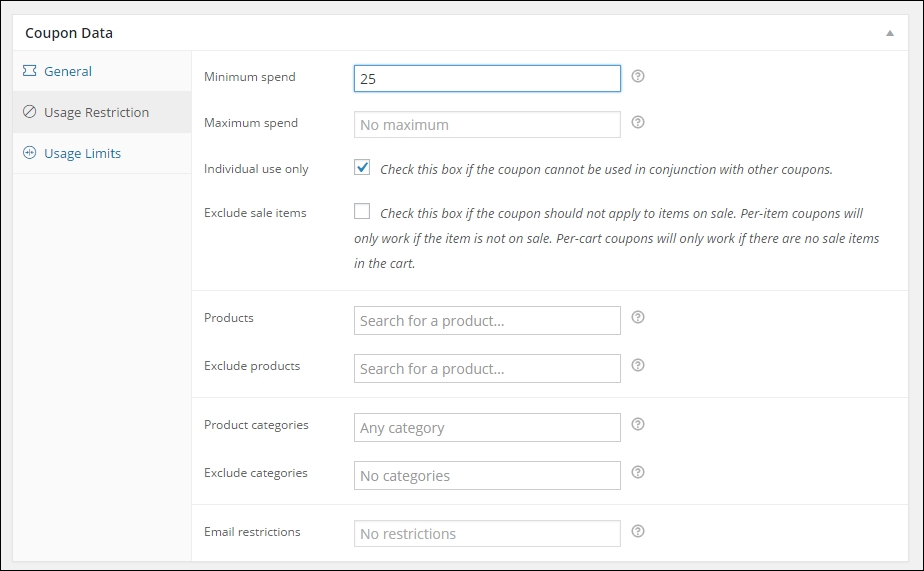Click the help icon beside Email restrictions
This screenshot has width=924, height=571.
click(638, 531)
